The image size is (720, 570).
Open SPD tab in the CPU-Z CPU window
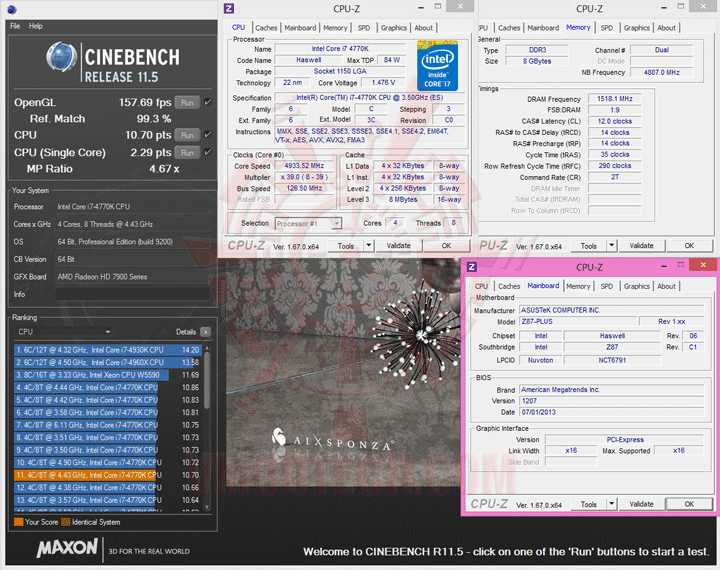point(364,28)
